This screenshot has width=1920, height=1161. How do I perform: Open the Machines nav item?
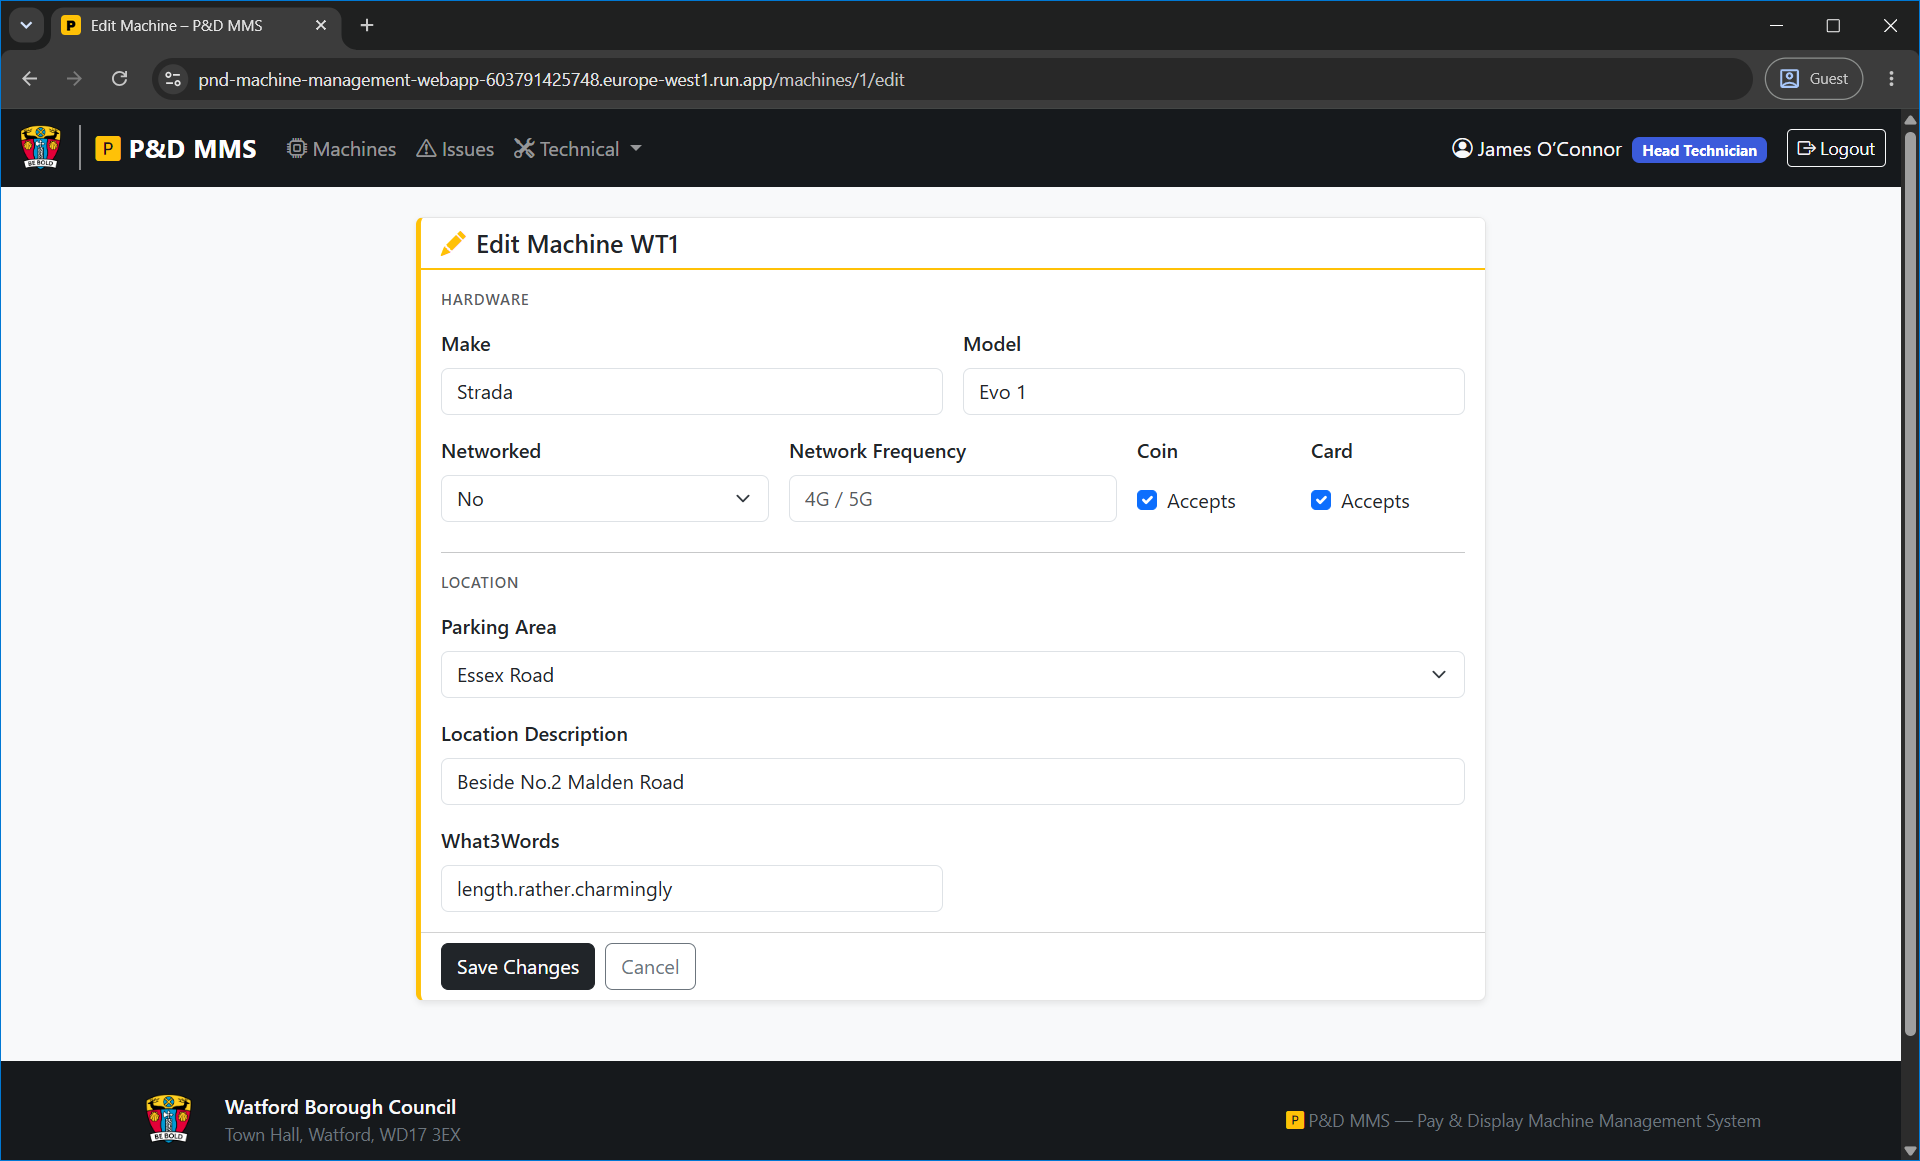coord(342,148)
